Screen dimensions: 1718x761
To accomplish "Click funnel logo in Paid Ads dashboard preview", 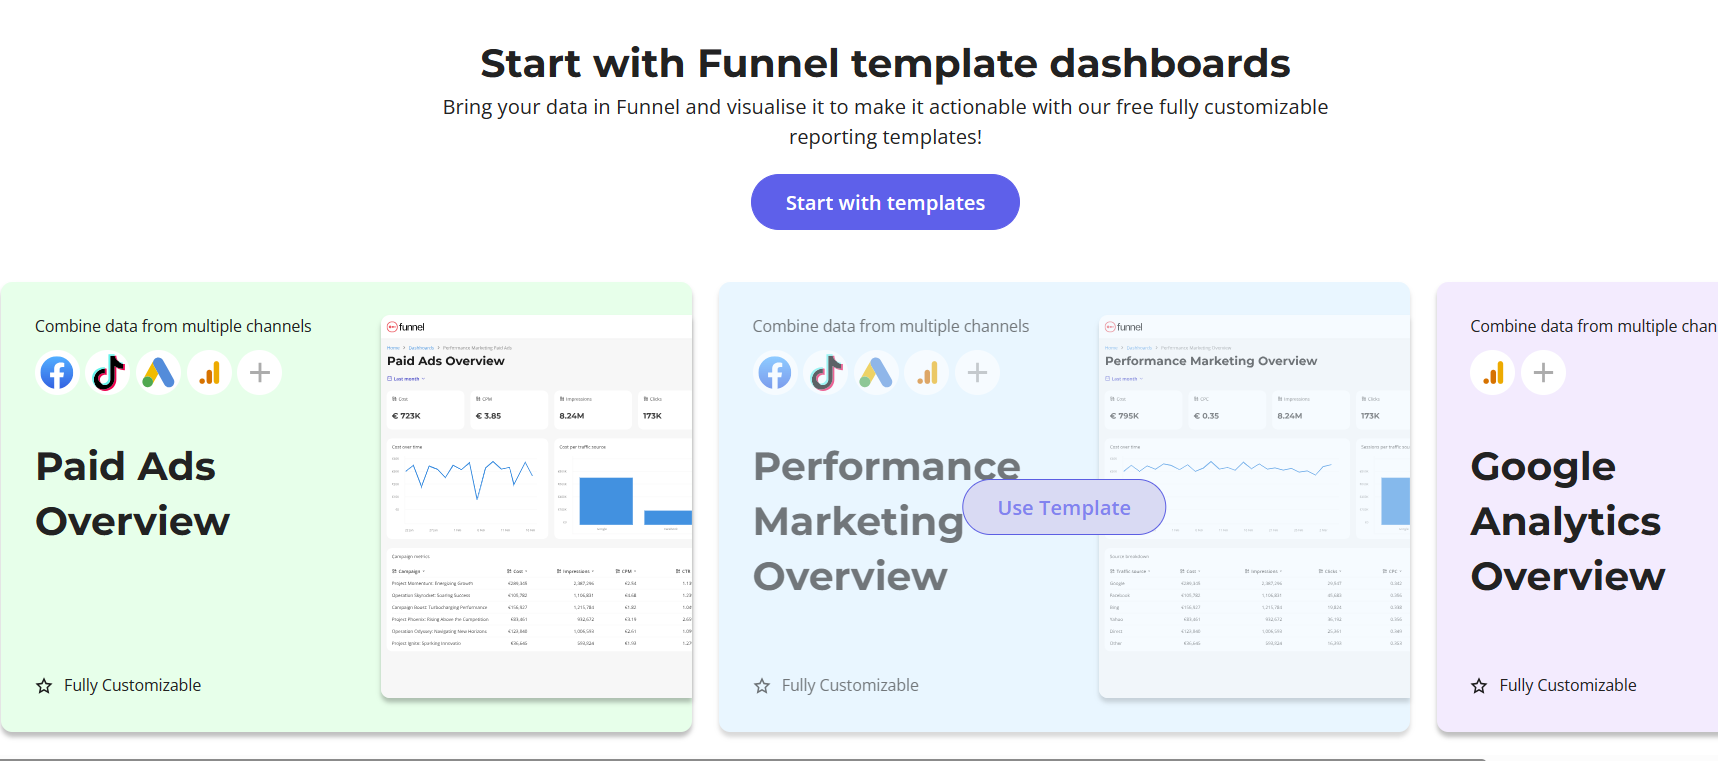I will click(x=406, y=327).
